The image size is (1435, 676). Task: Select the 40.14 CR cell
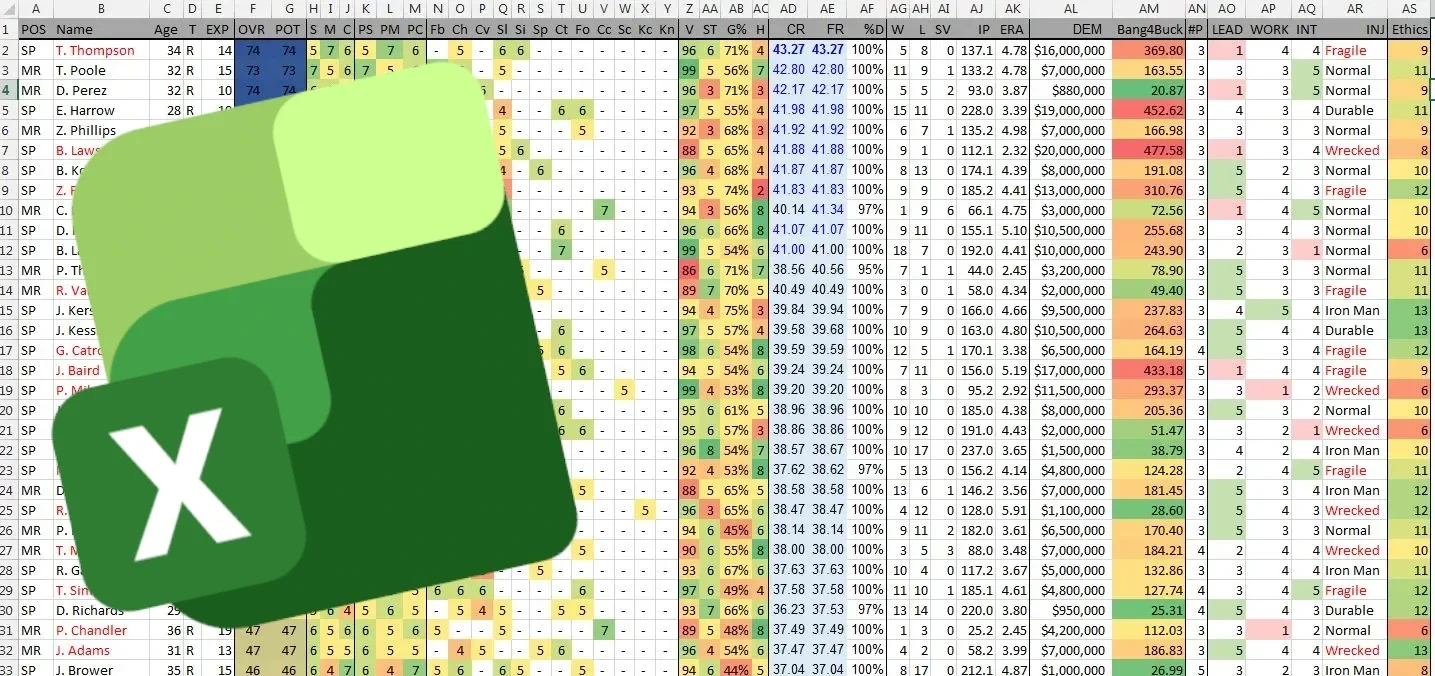(x=789, y=210)
